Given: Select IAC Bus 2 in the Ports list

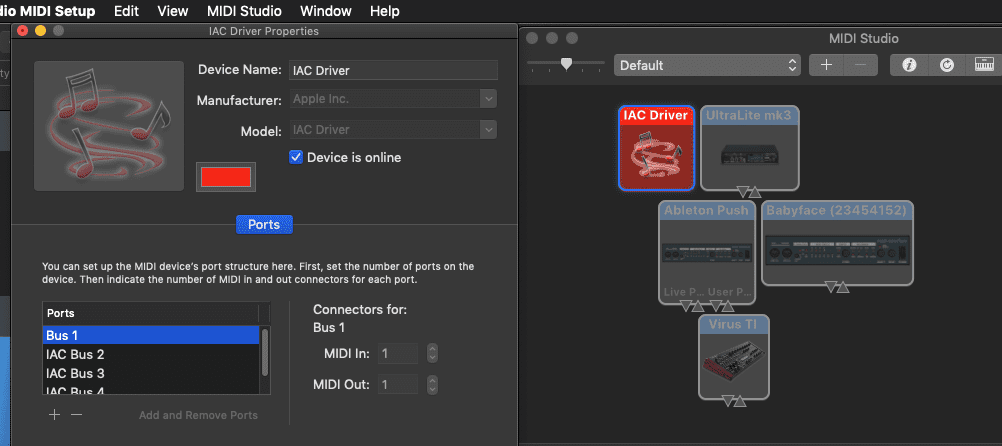Looking at the screenshot, I should (151, 354).
